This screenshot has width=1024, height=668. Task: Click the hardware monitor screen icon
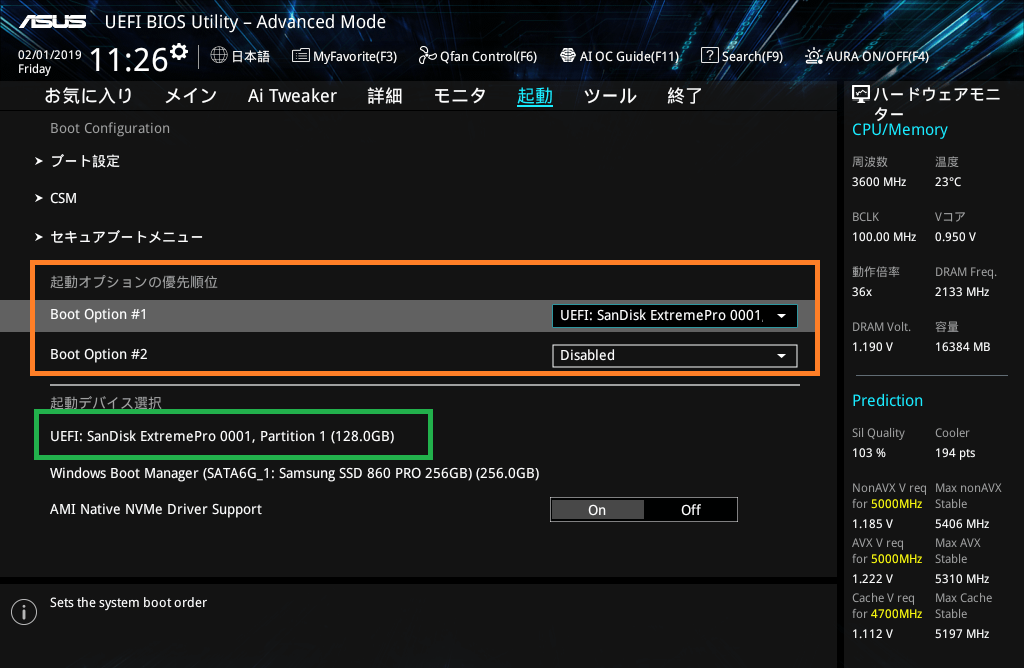[x=861, y=95]
